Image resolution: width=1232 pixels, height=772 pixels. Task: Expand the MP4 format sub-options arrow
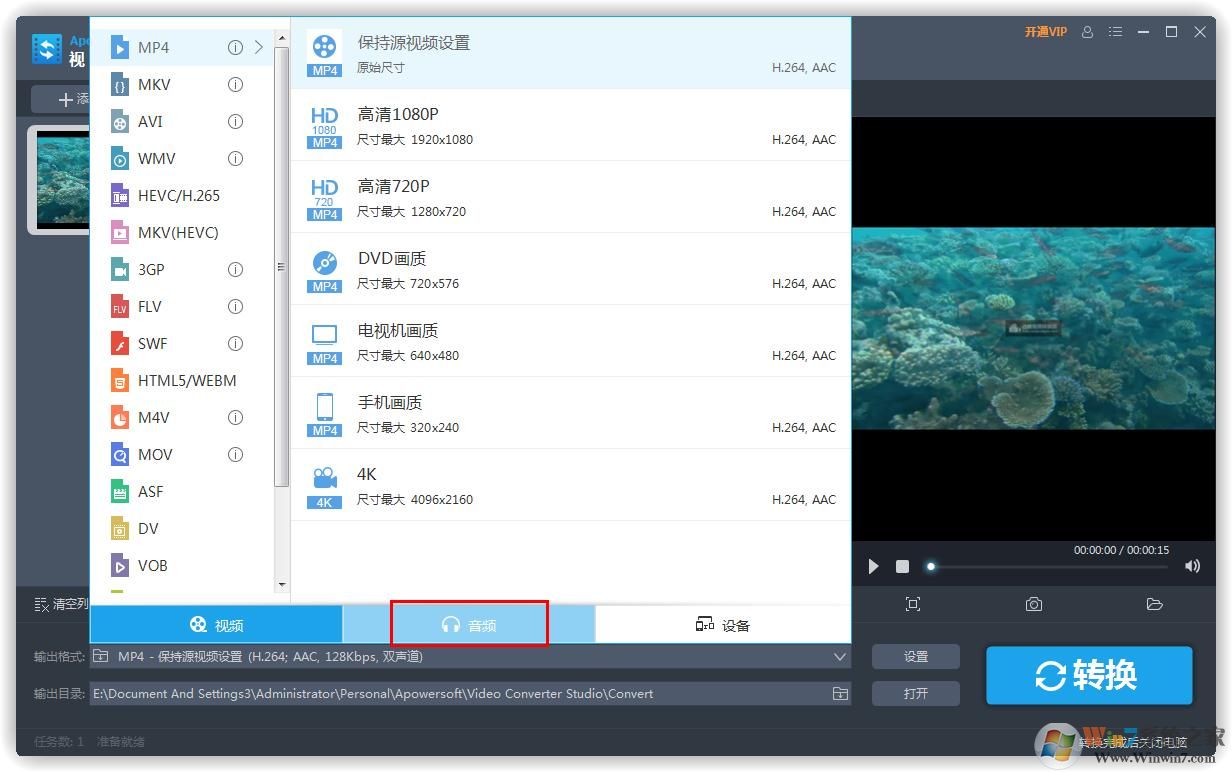[x=258, y=47]
